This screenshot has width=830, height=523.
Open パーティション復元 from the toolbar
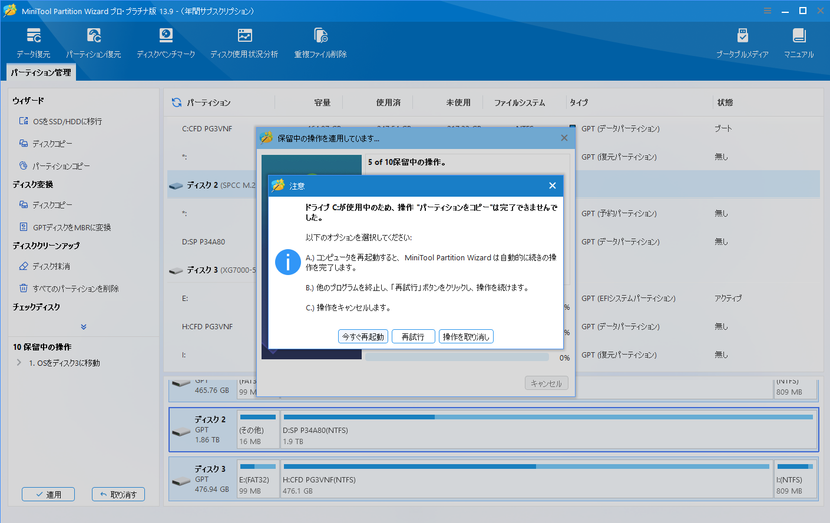pos(94,43)
